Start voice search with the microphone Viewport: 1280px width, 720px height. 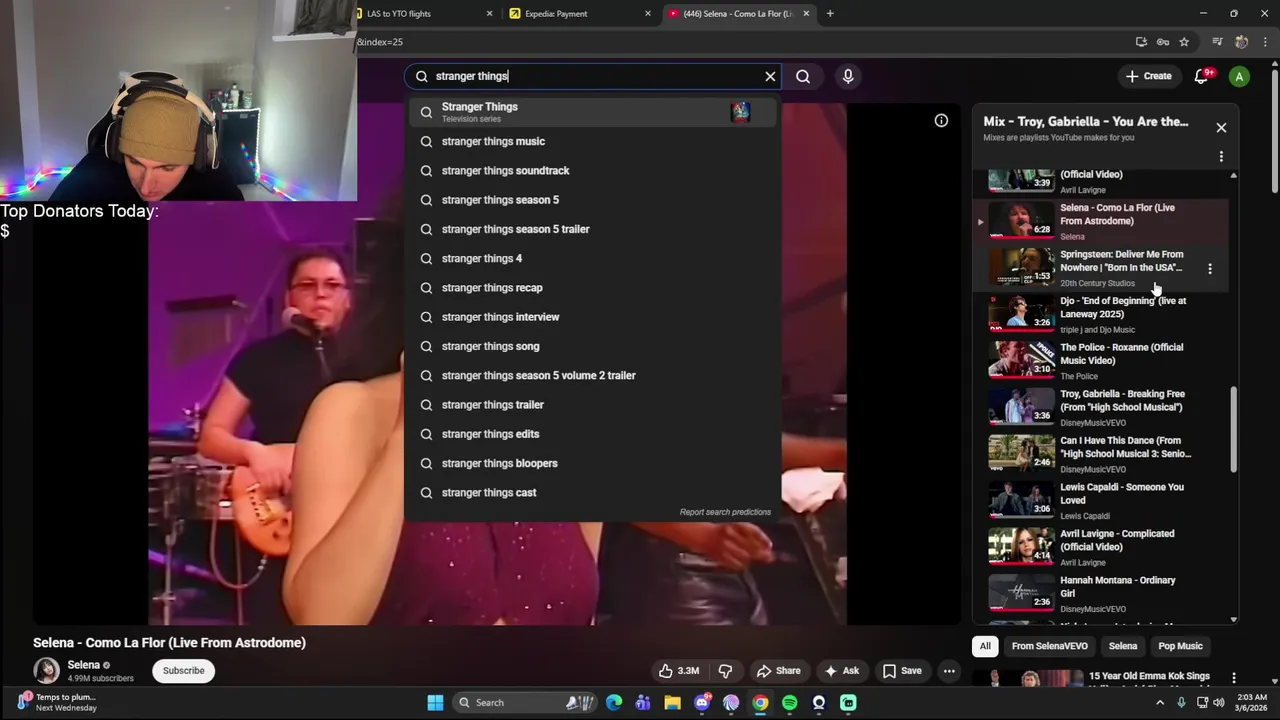[x=848, y=76]
